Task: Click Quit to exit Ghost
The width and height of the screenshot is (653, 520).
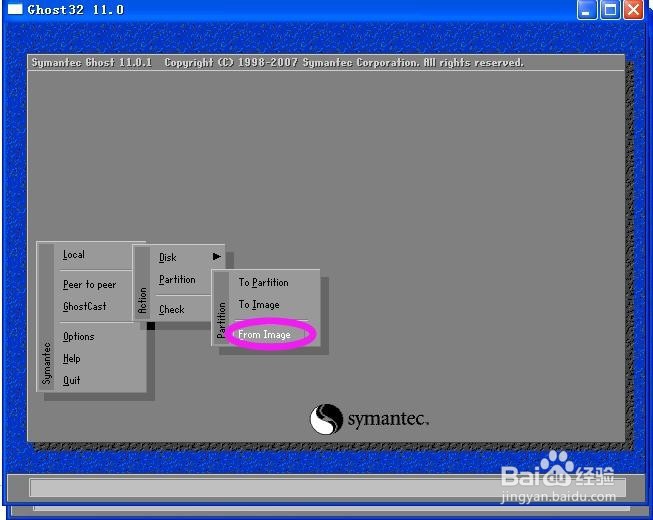Action: [x=71, y=381]
